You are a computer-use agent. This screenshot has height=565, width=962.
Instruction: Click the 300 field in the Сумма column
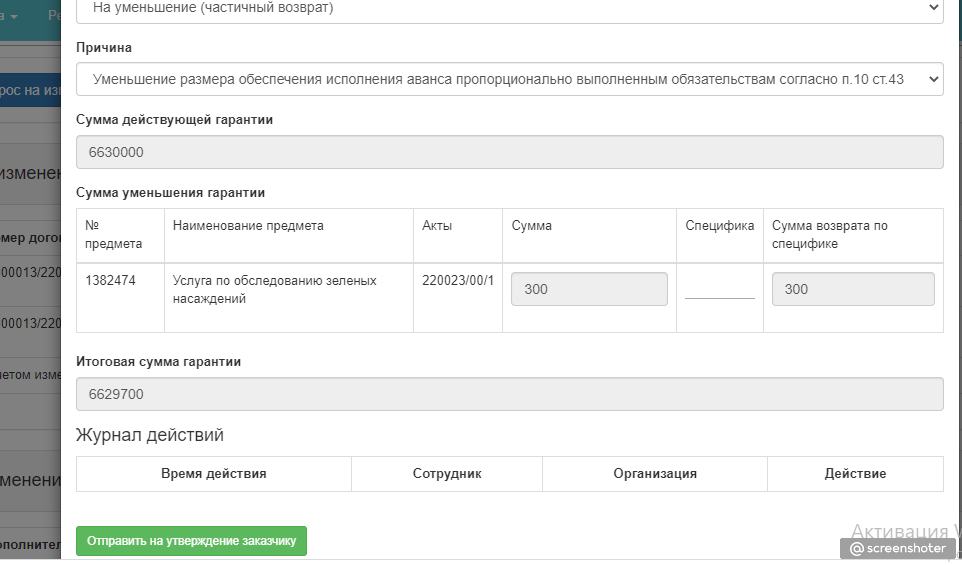click(x=589, y=289)
